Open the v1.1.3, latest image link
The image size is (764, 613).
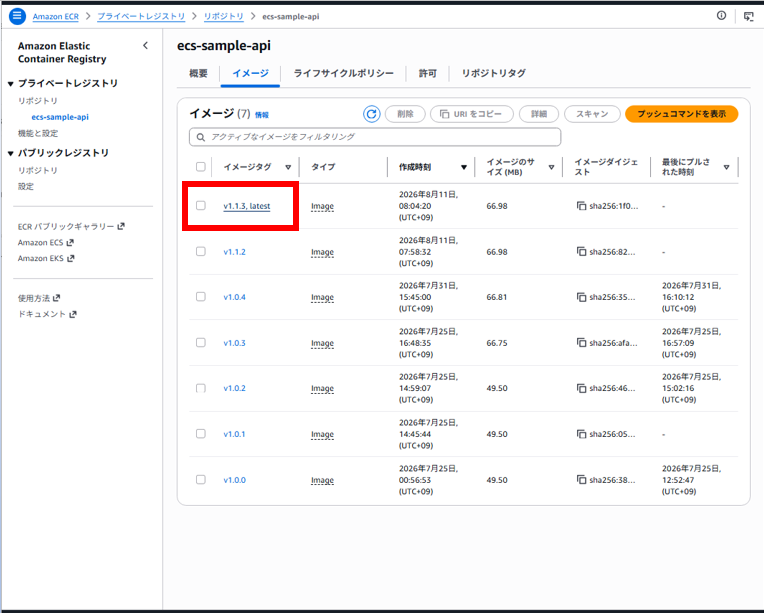click(247, 206)
